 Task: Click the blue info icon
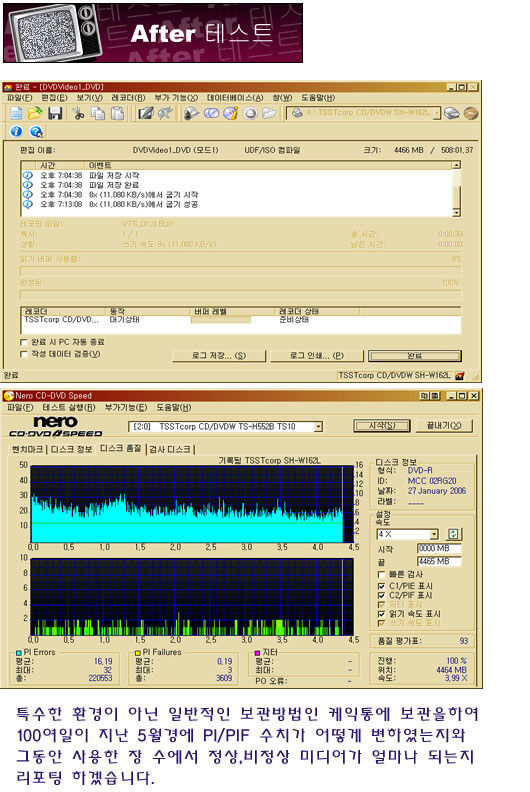pos(16,131)
